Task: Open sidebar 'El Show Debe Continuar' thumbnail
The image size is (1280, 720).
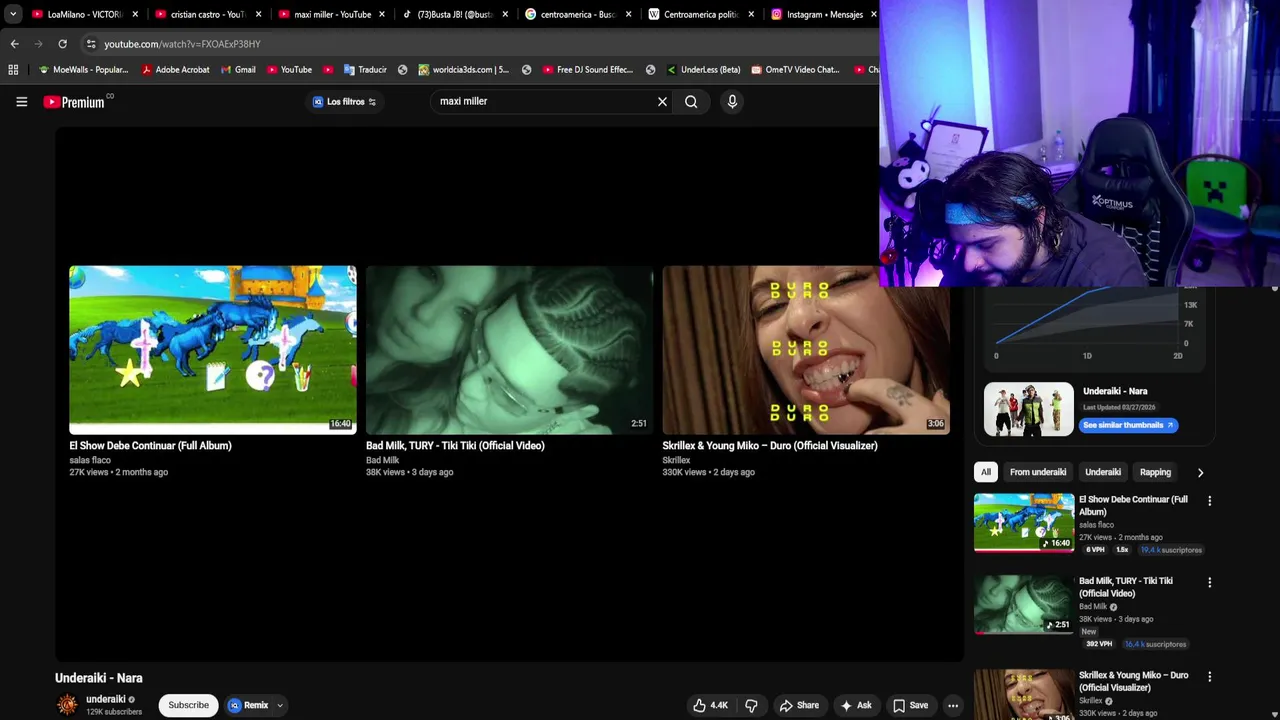Action: [1024, 522]
